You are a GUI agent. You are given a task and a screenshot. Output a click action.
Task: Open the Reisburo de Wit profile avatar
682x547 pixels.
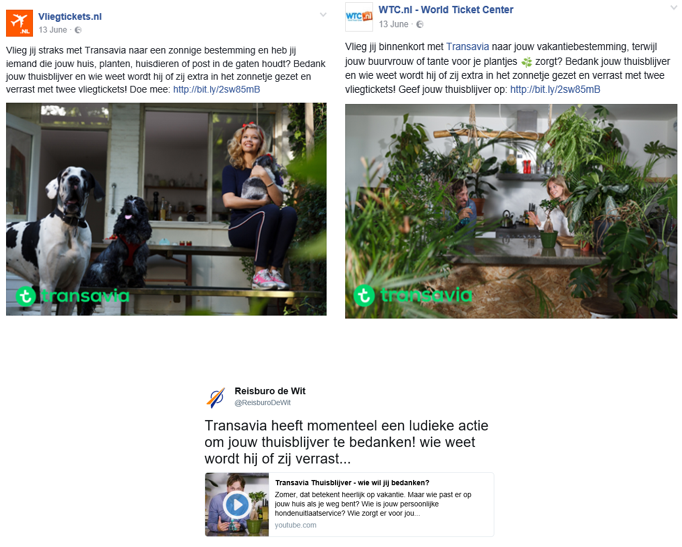(x=216, y=397)
